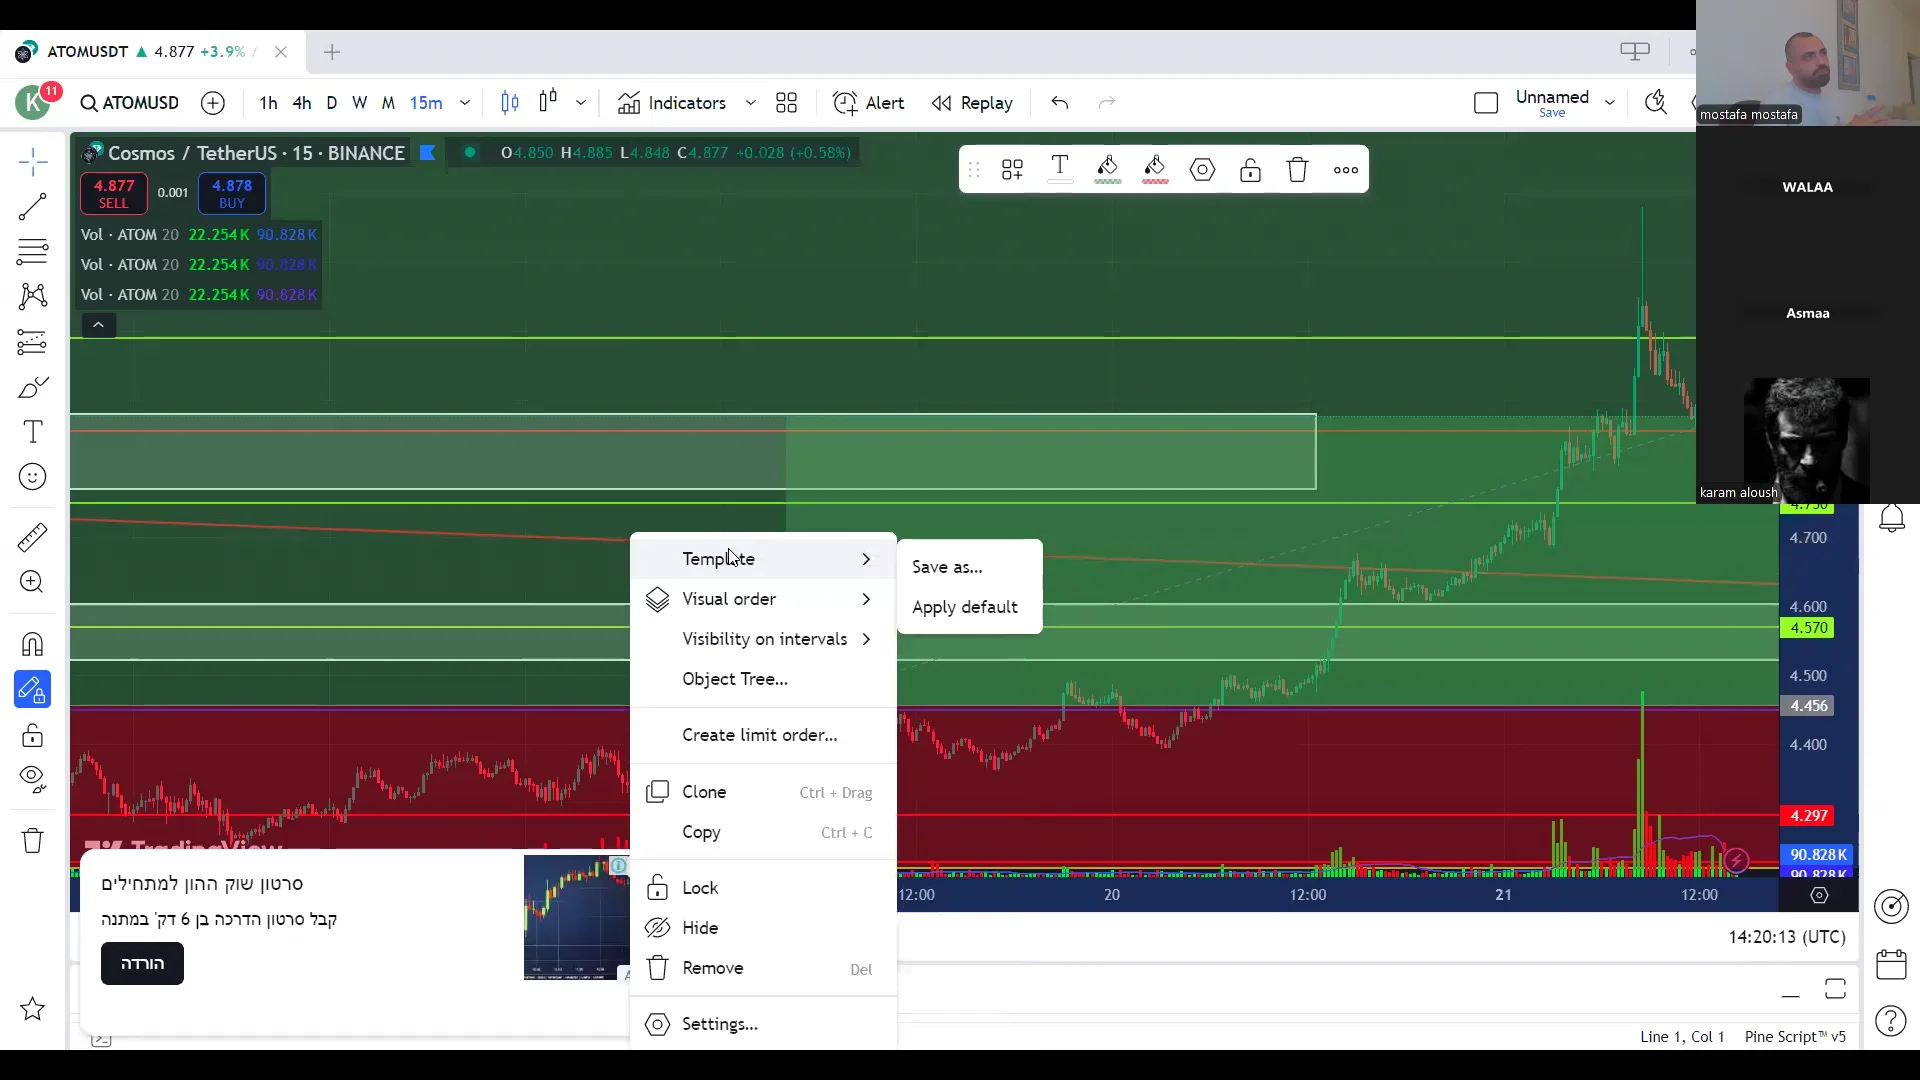The width and height of the screenshot is (1920, 1080).
Task: Start Bar Replay mode
Action: (972, 103)
